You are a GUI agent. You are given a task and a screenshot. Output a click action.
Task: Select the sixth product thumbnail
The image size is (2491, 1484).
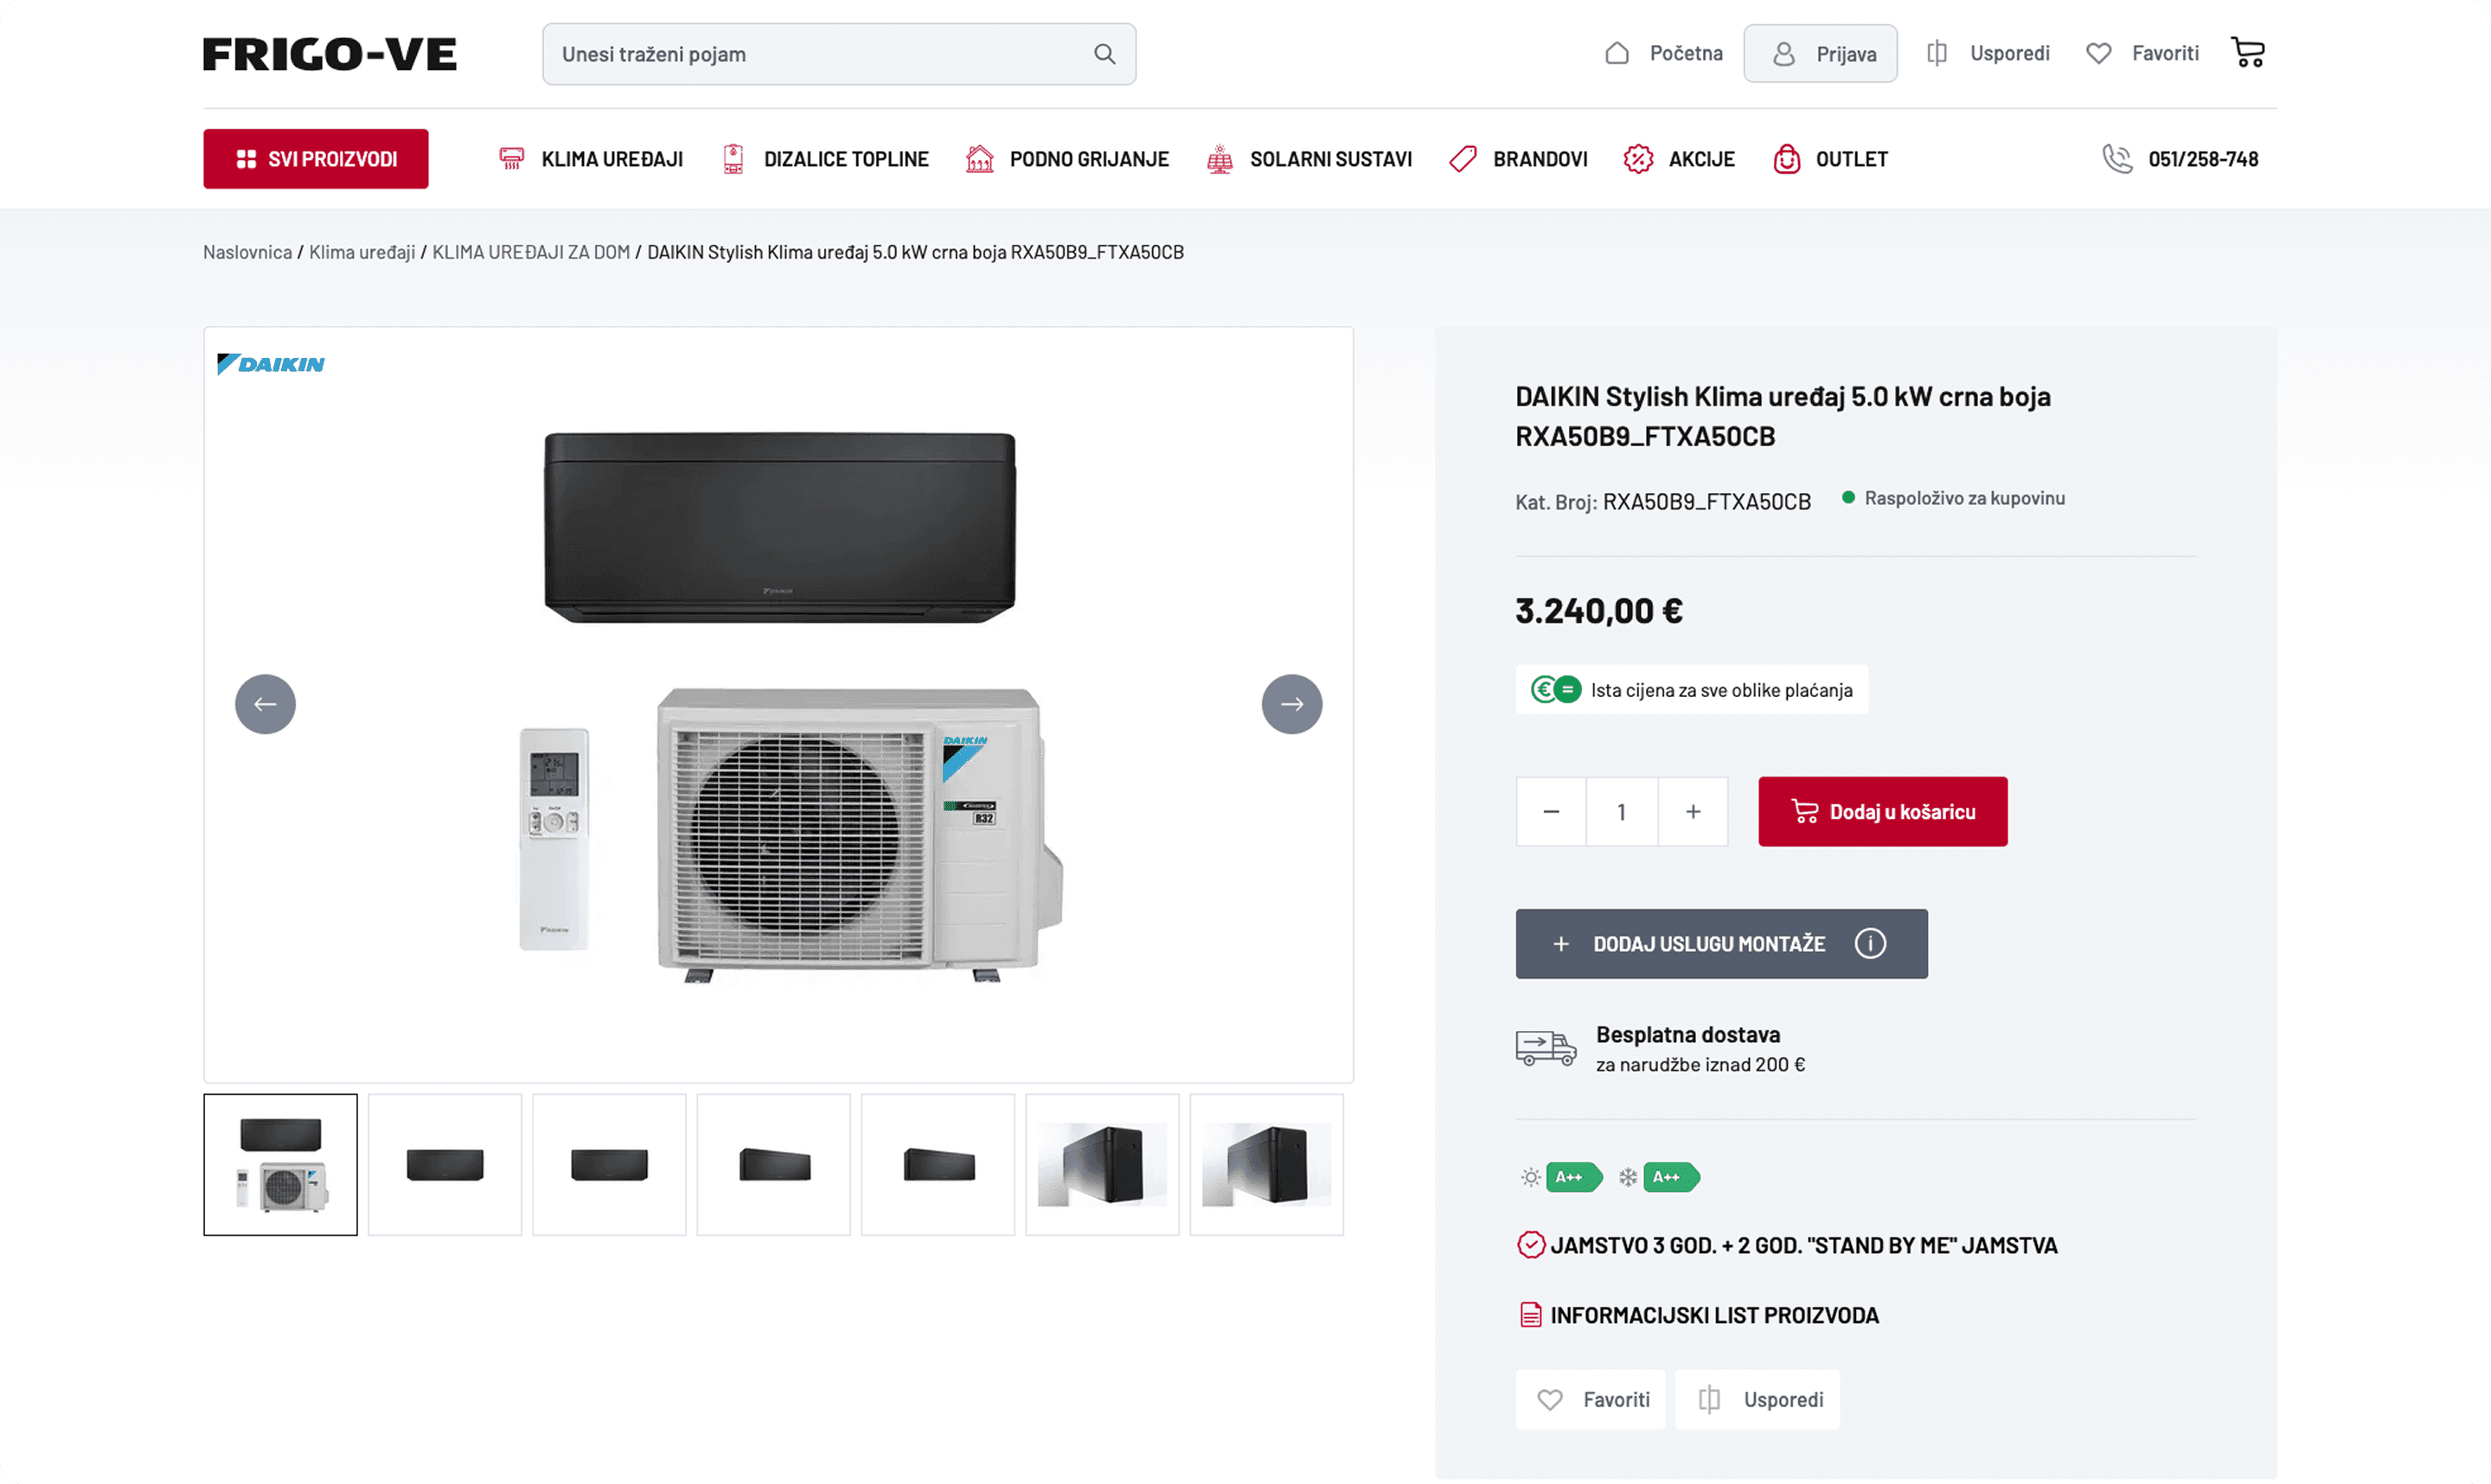pos(1102,1165)
